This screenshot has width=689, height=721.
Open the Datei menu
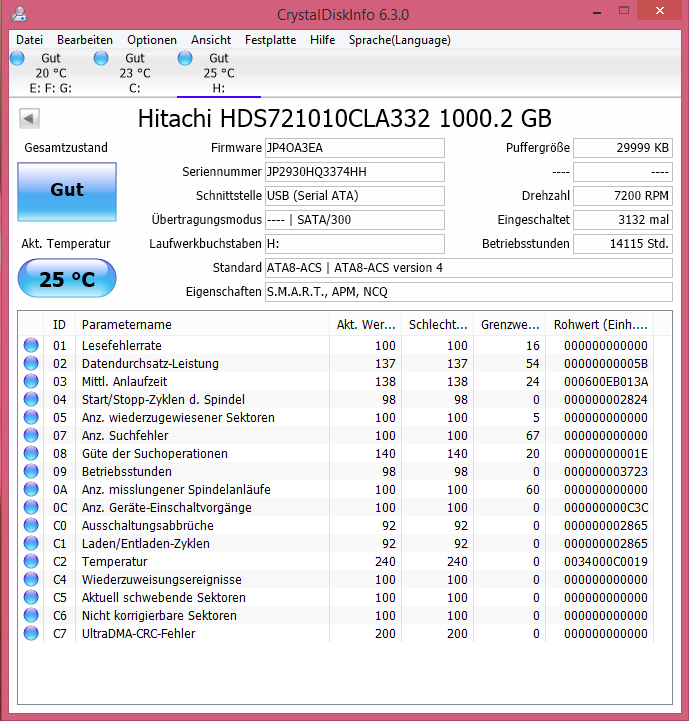[x=29, y=40]
